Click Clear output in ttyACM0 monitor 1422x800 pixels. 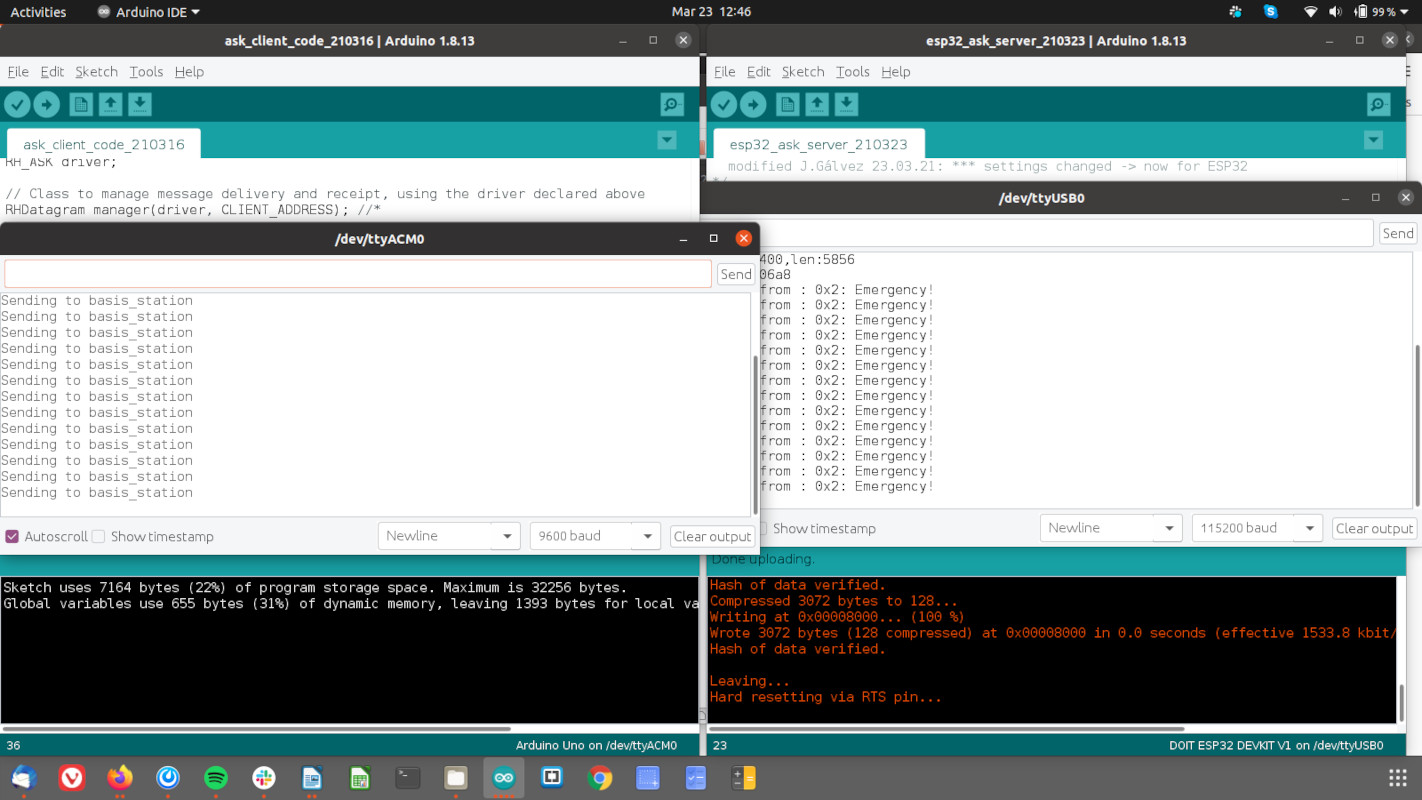point(712,536)
